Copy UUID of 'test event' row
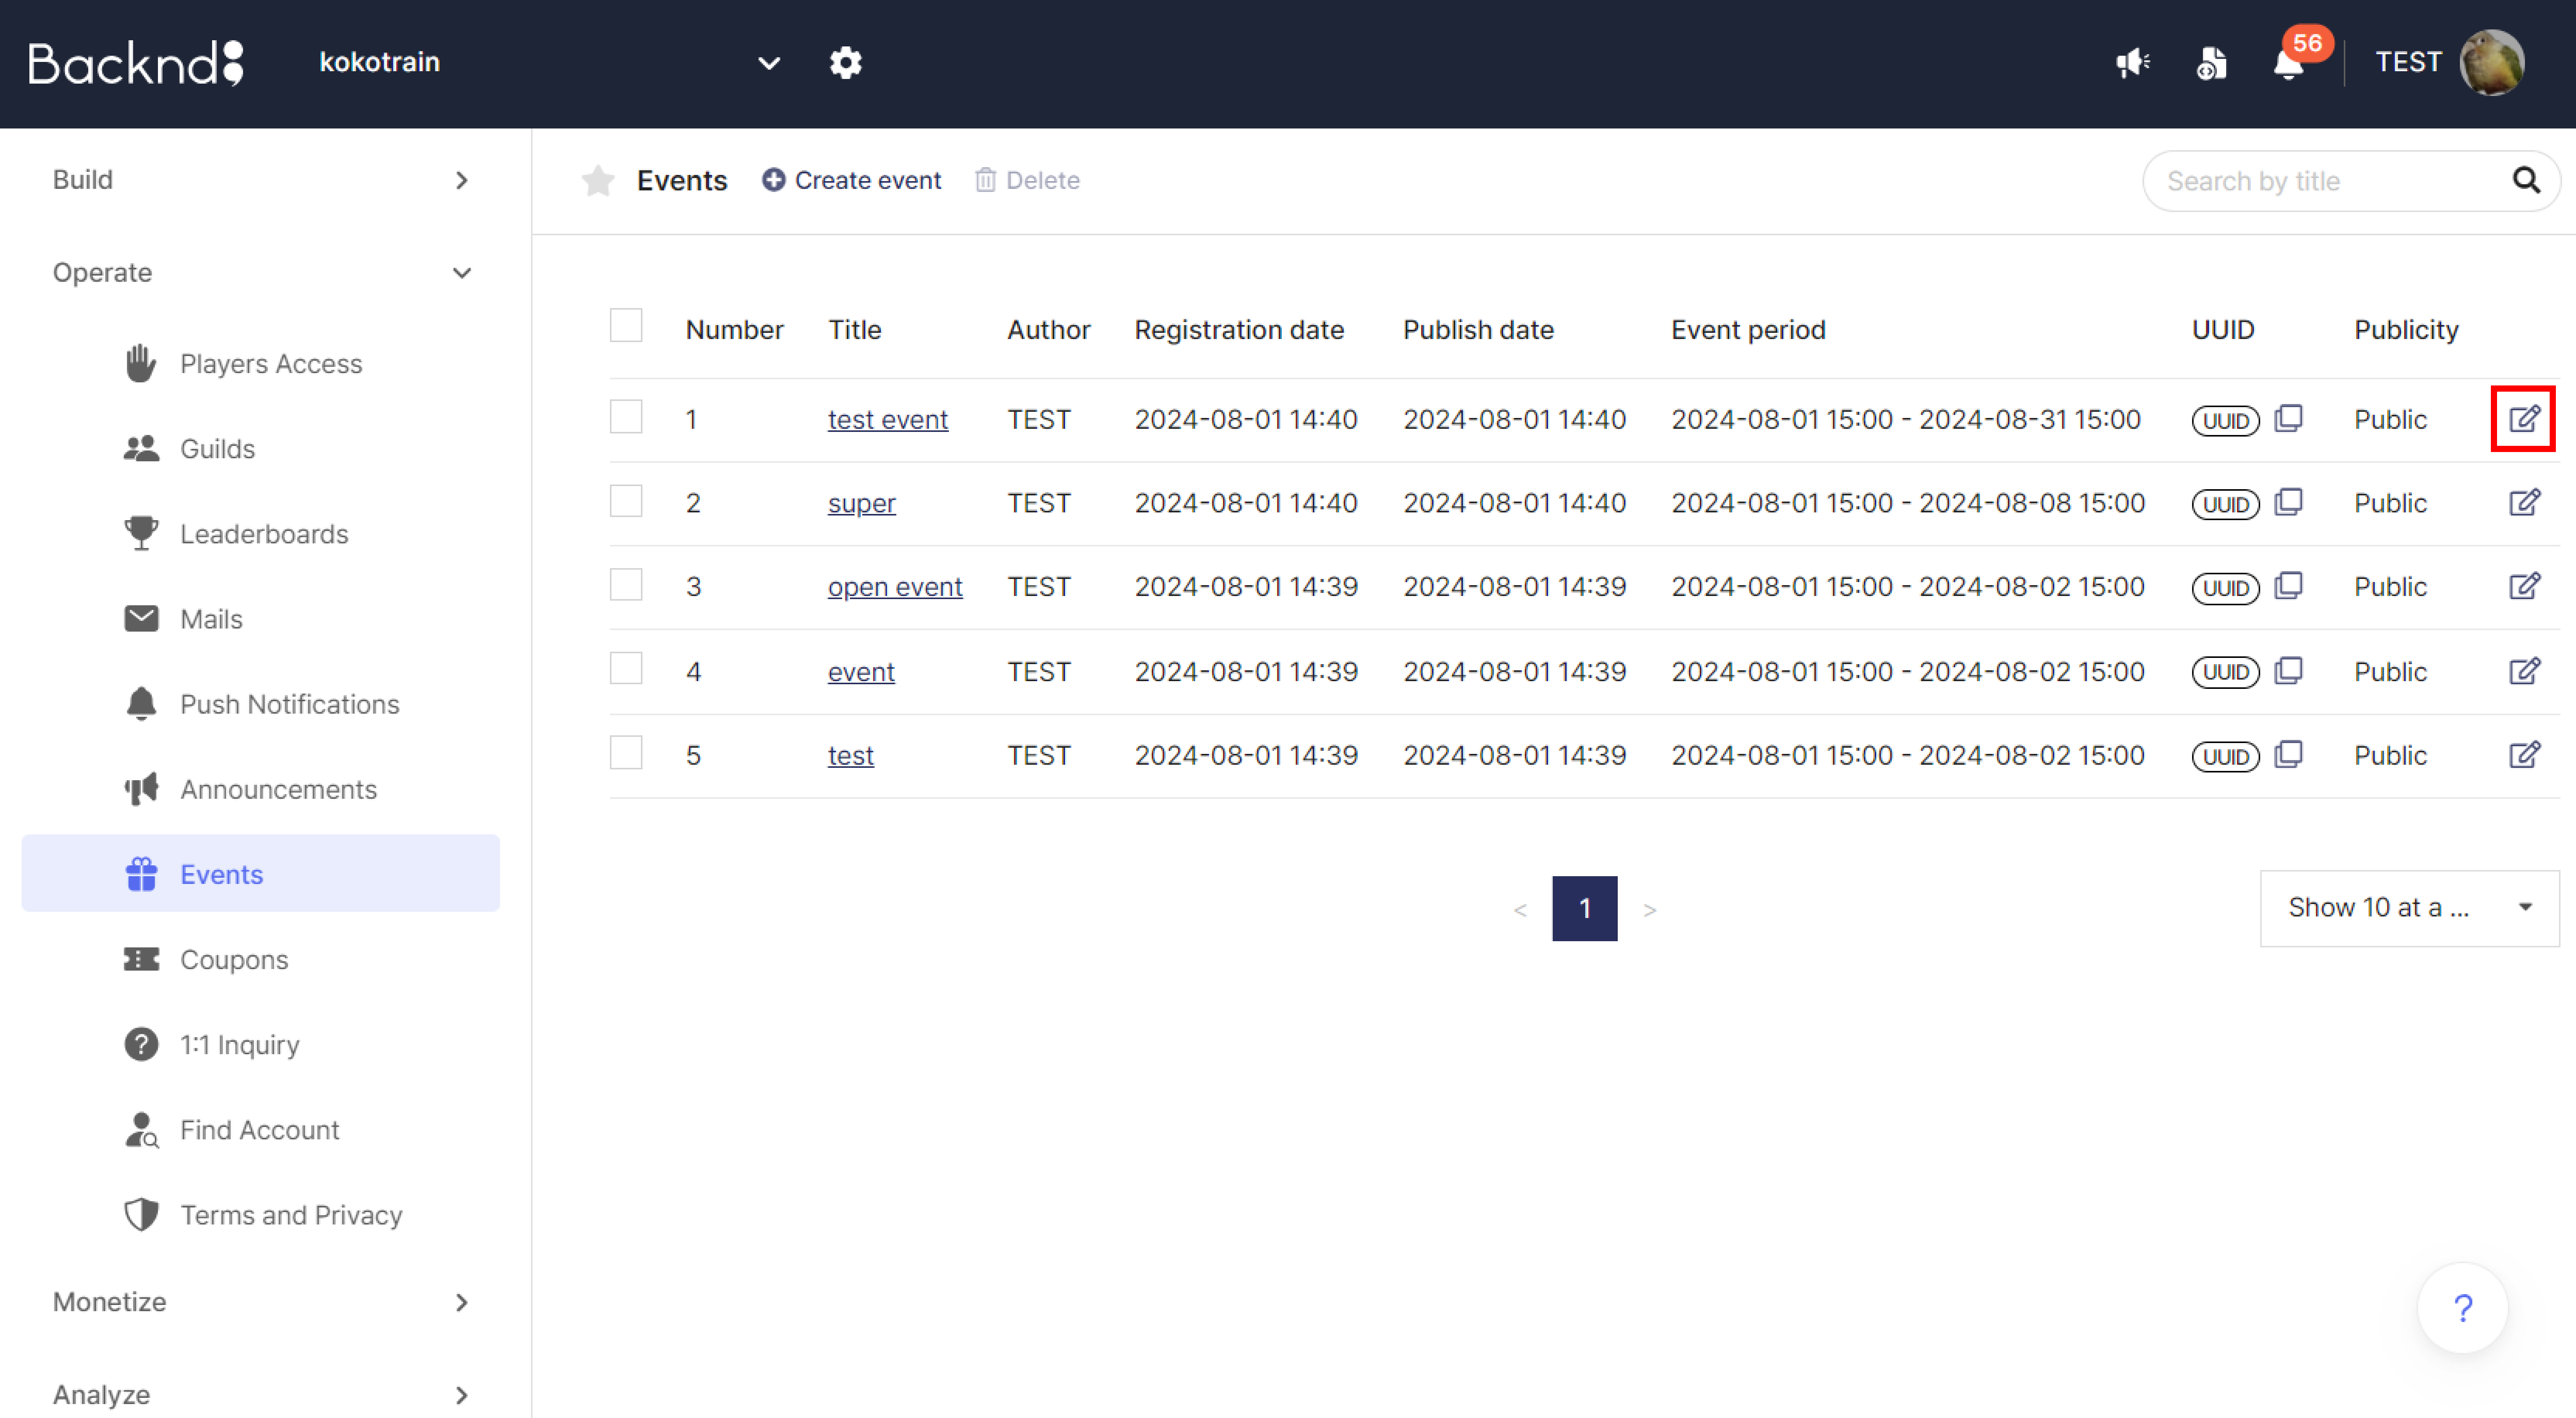Screen dimensions: 2576x1418 point(2288,418)
